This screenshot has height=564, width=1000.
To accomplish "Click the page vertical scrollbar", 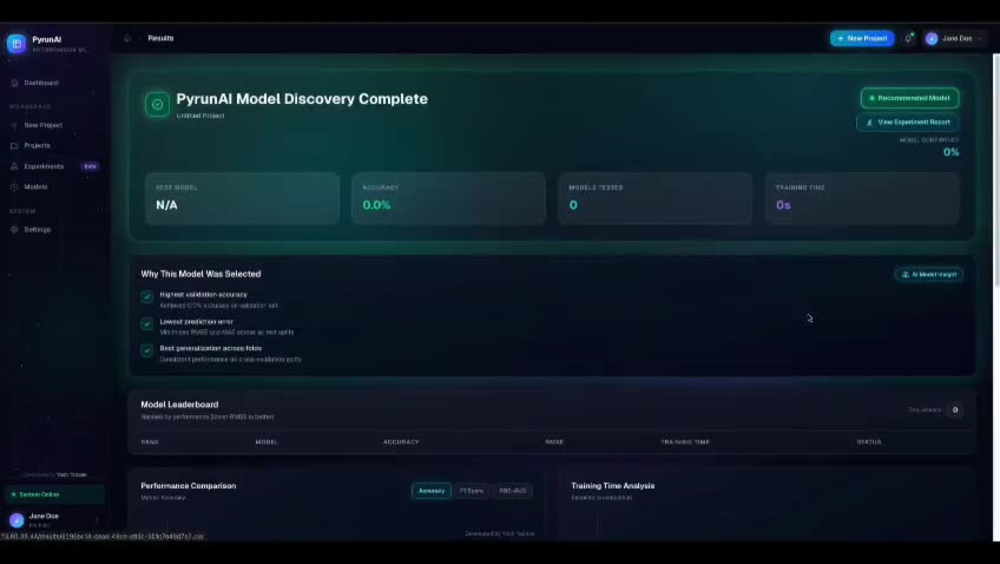I will pos(997,169).
